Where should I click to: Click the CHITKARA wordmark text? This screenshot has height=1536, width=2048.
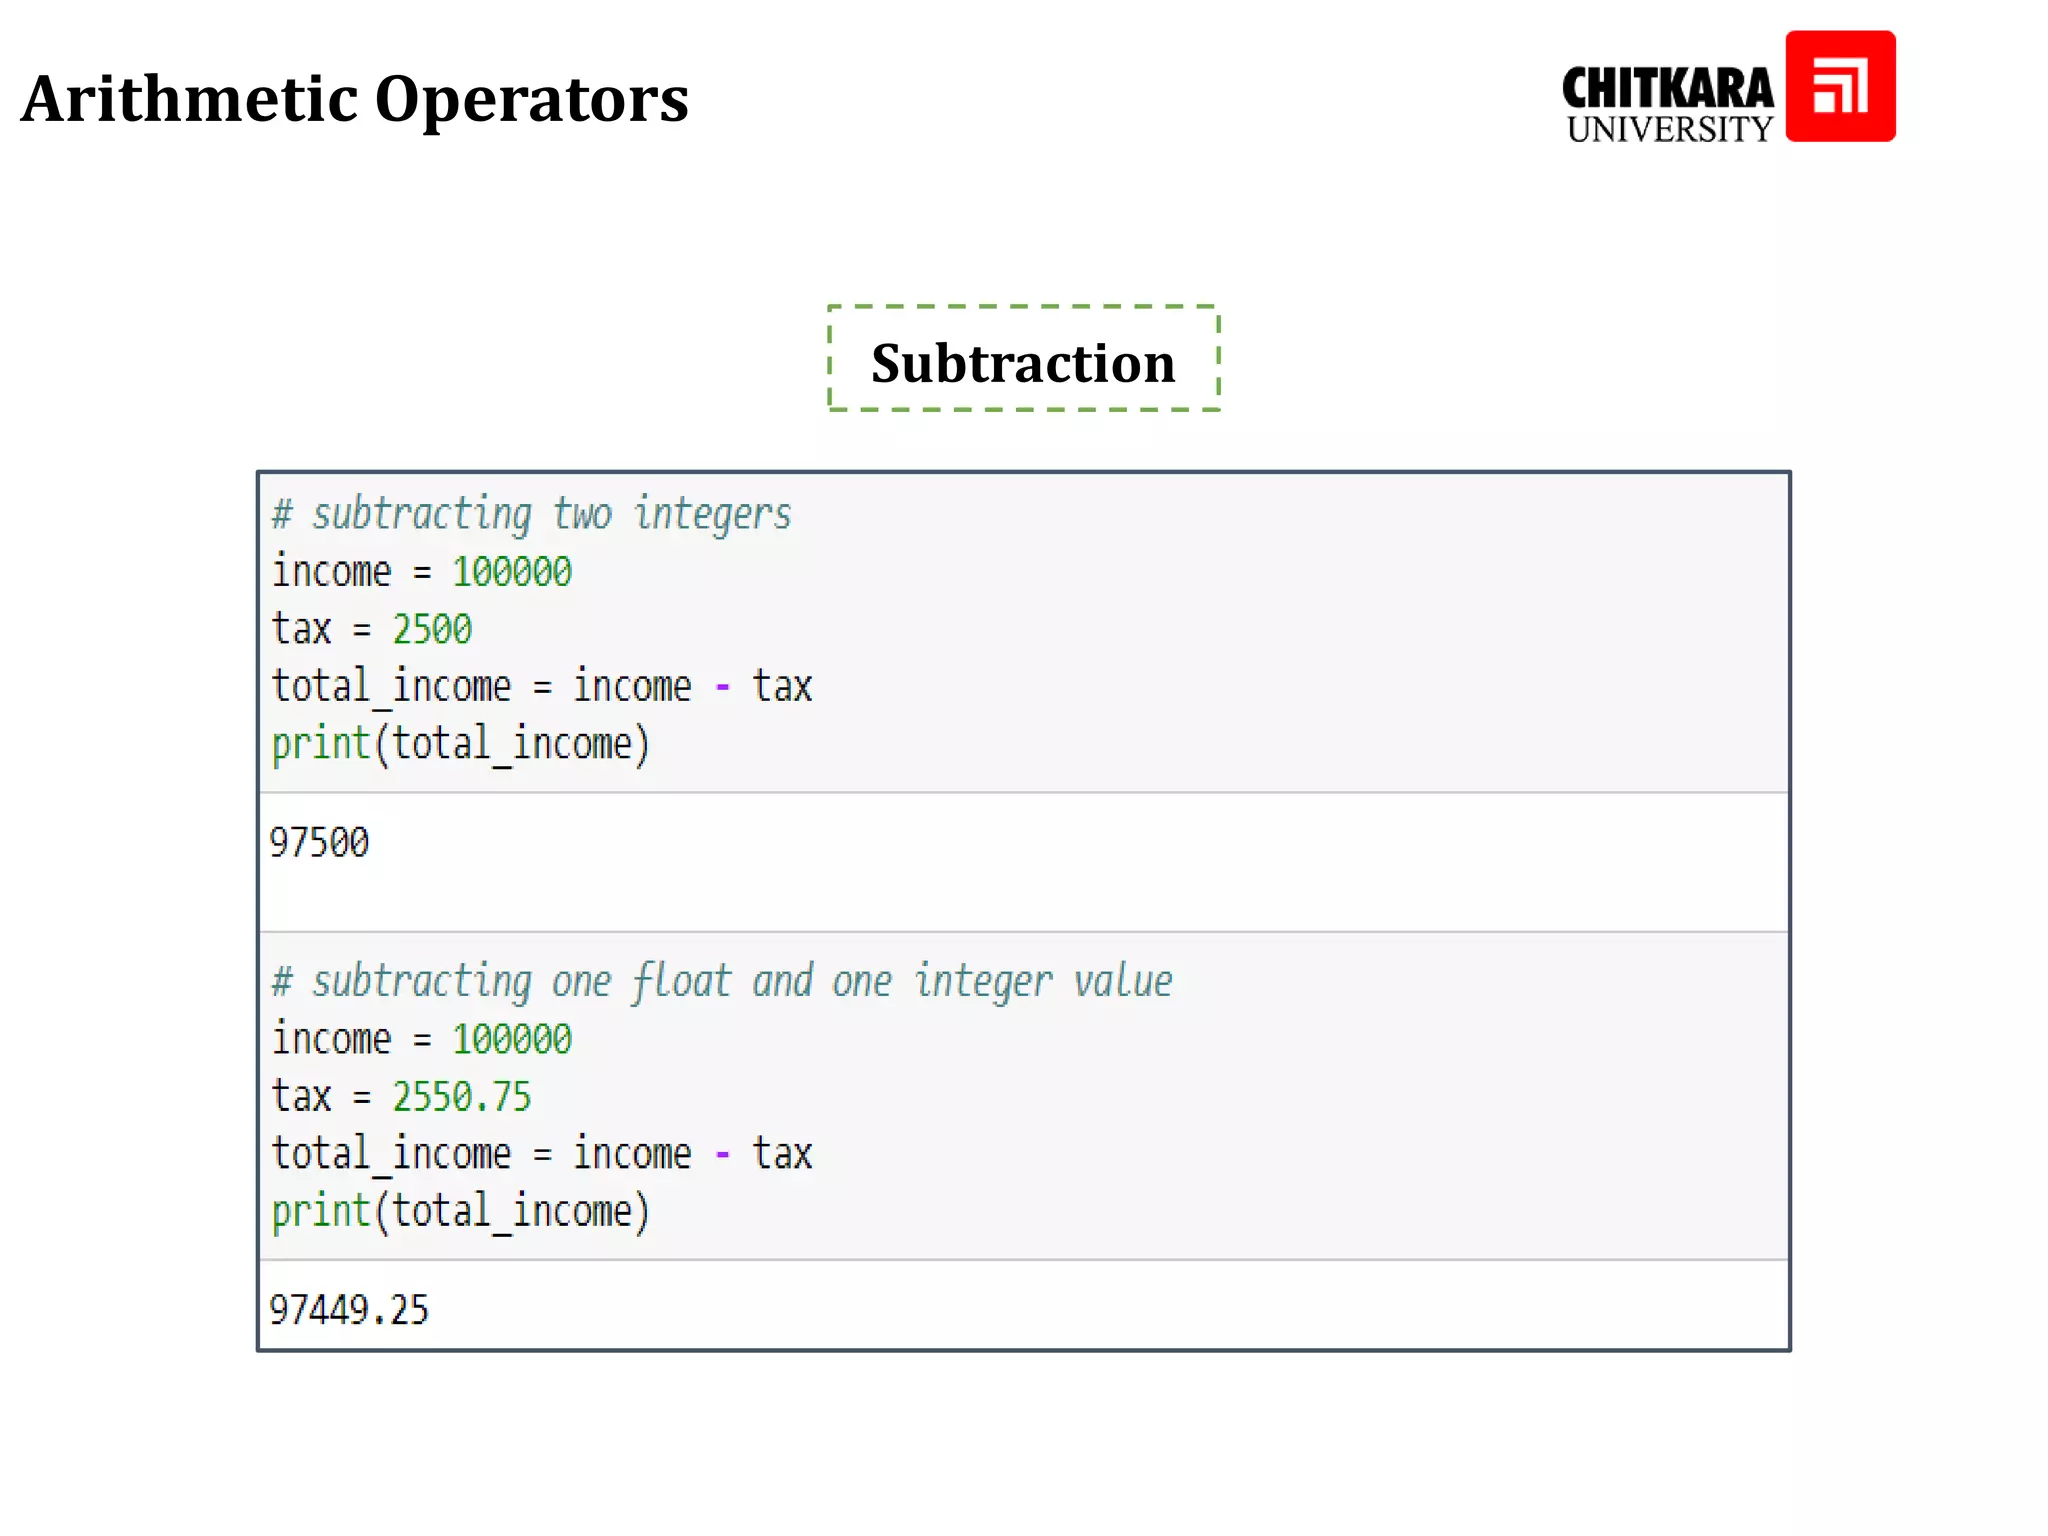click(x=1667, y=88)
